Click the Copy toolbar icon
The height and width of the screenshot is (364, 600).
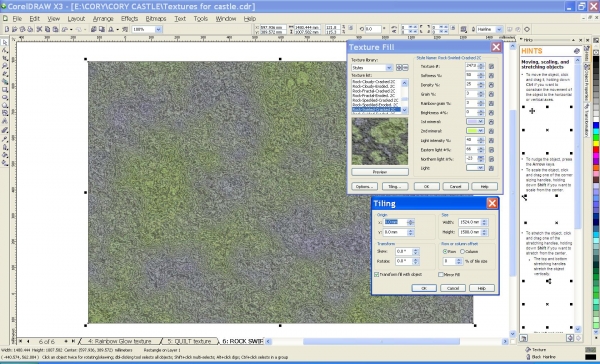point(47,29)
